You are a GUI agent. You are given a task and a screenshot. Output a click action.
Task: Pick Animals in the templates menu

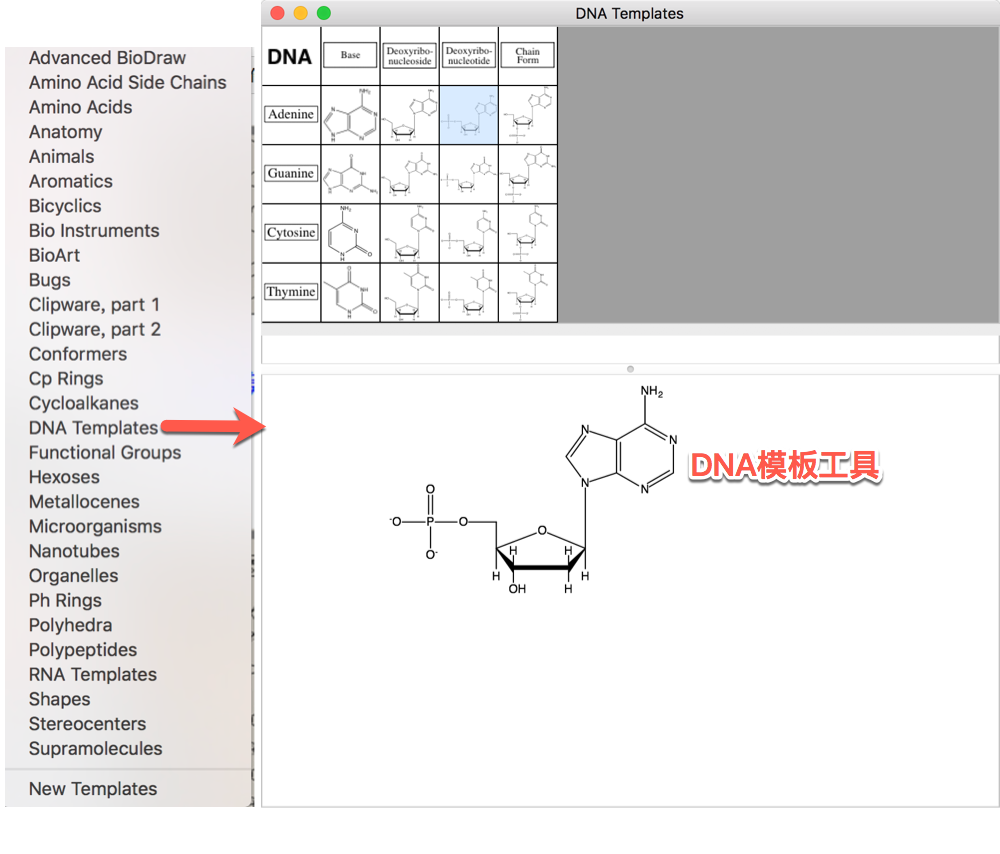[x=61, y=157]
